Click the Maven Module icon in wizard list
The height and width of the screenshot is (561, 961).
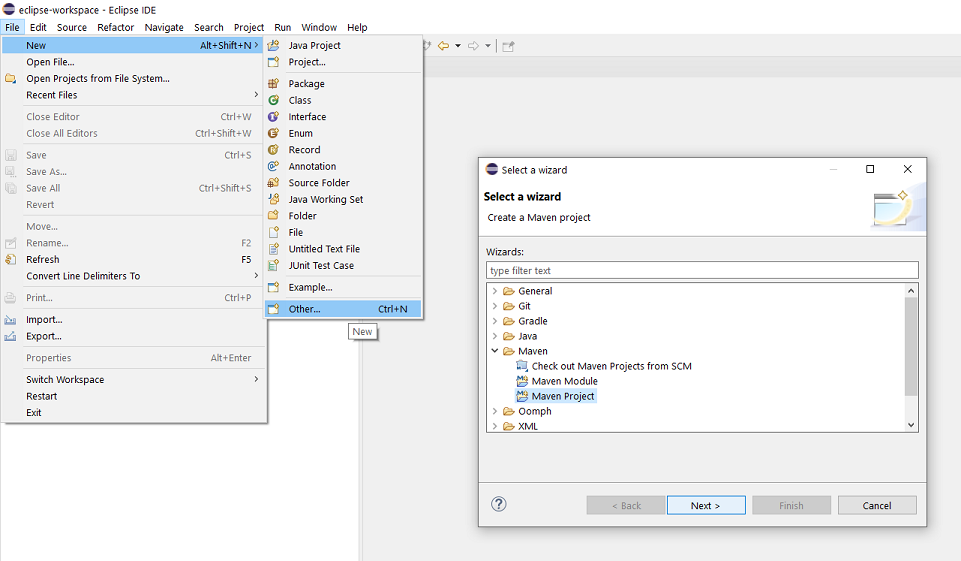[521, 381]
